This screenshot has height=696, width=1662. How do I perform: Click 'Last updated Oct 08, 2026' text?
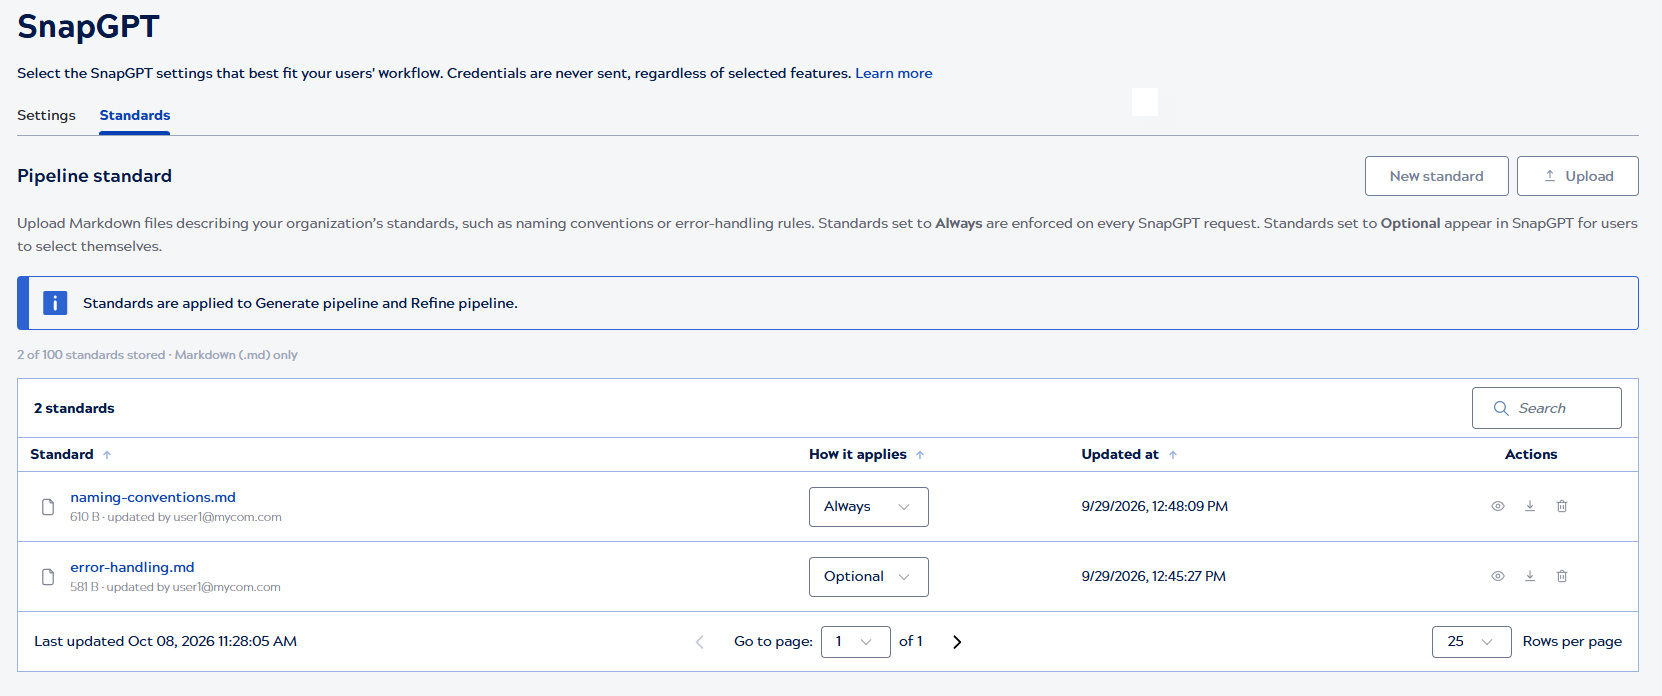(165, 641)
